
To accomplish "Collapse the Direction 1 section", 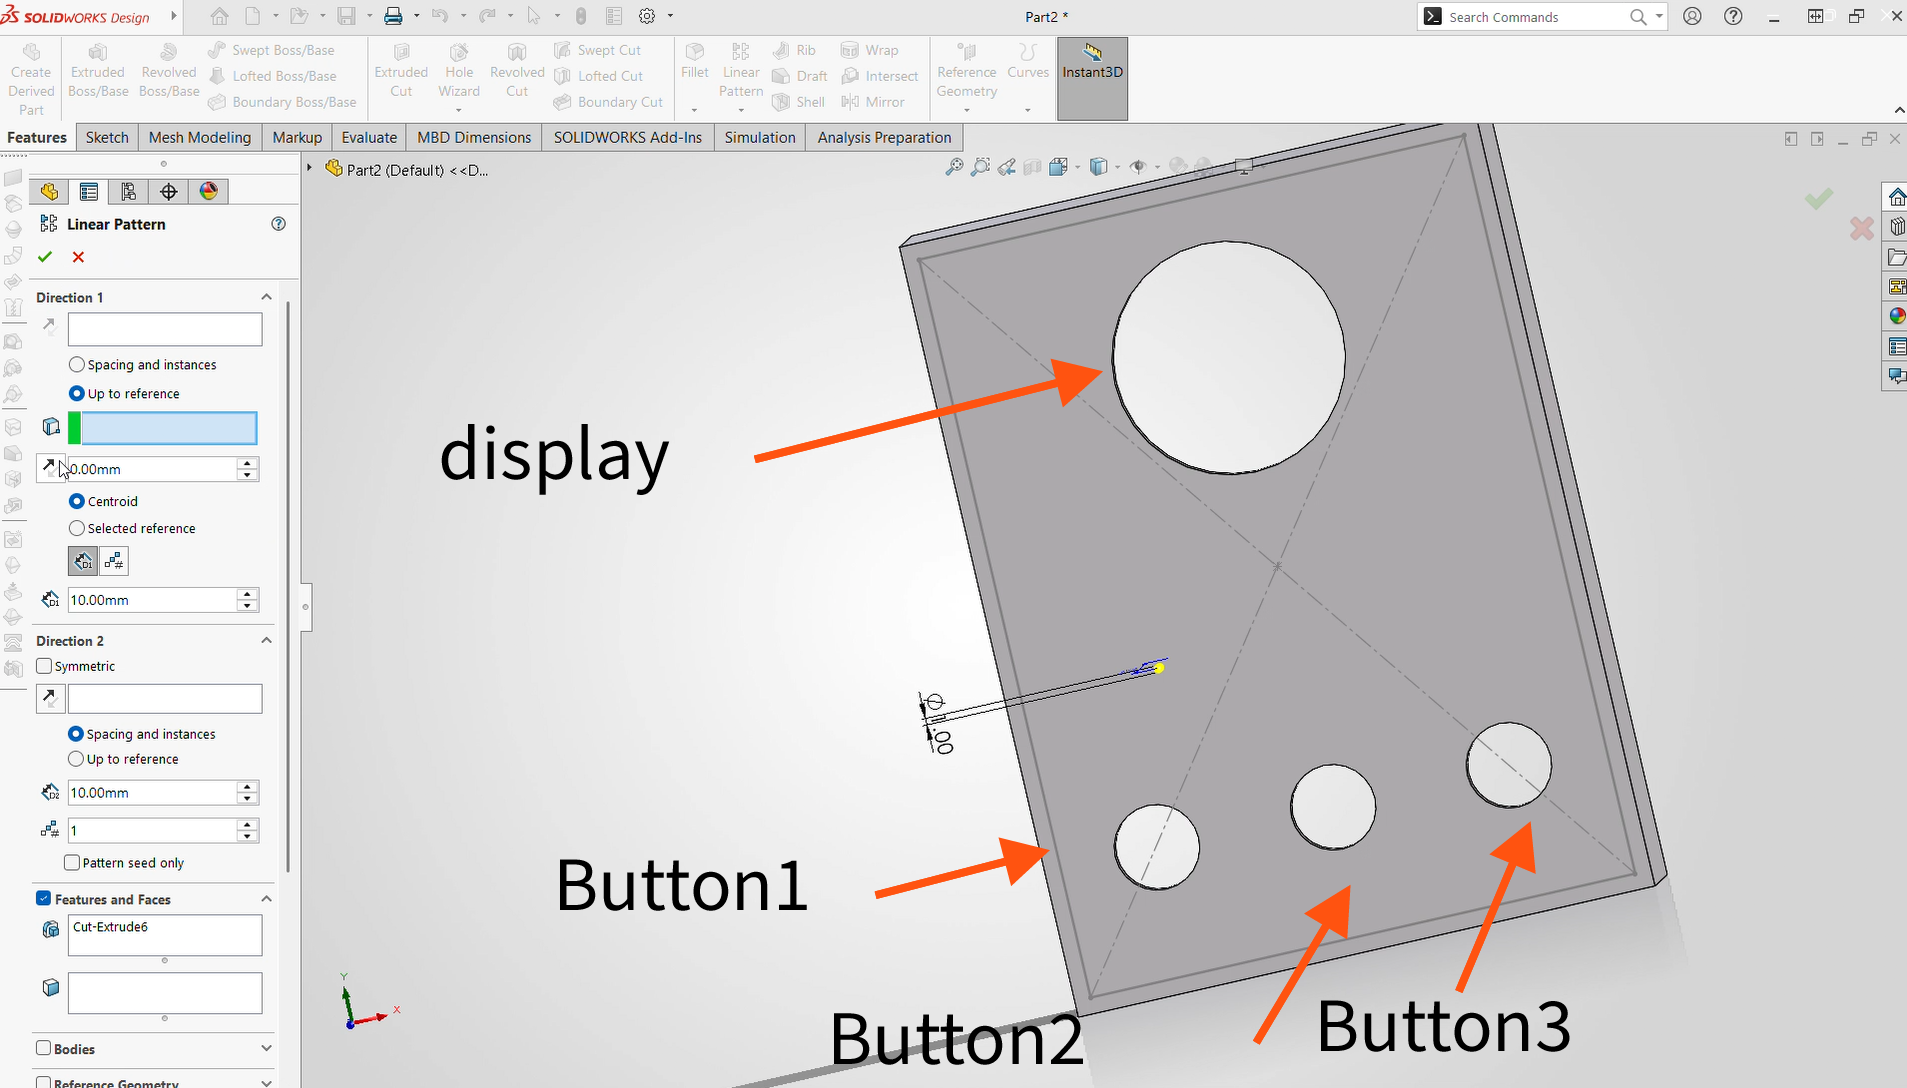I will tap(266, 297).
